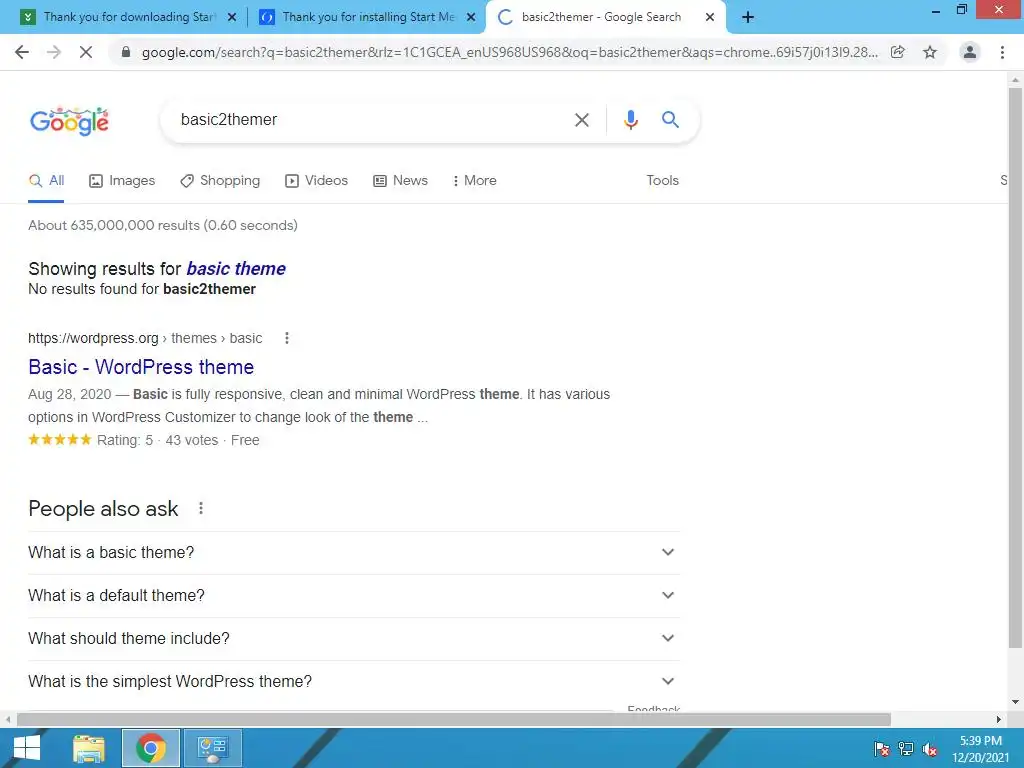Switch to Shopping results

pyautogui.click(x=220, y=181)
